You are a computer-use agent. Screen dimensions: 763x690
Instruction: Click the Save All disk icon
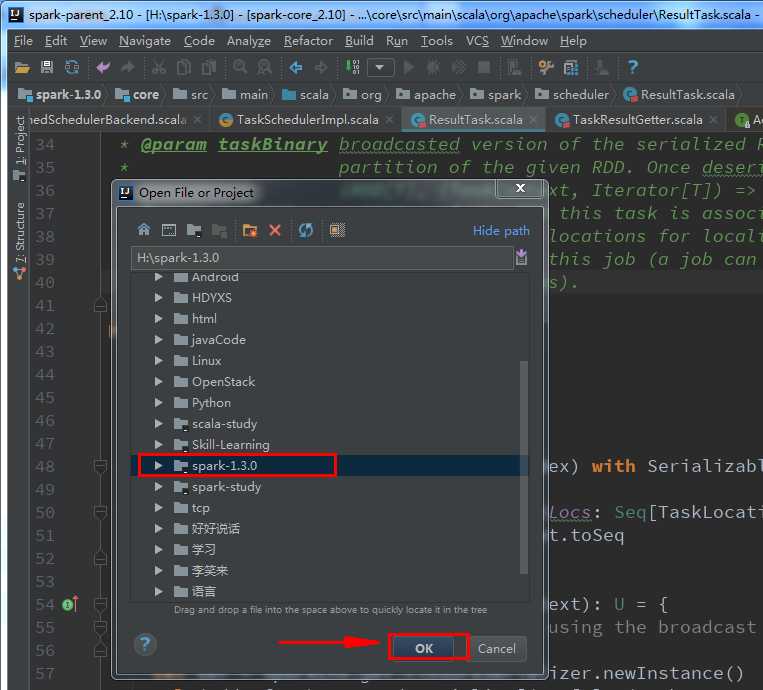coord(47,67)
